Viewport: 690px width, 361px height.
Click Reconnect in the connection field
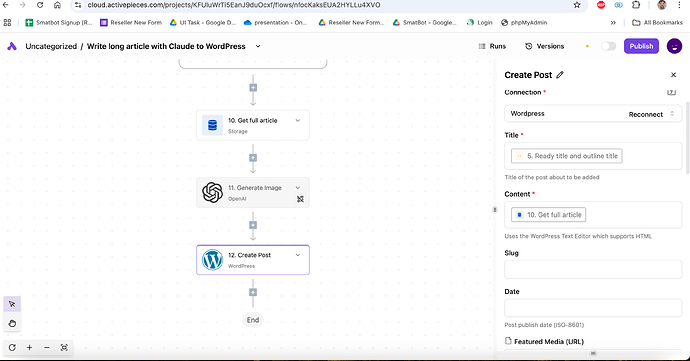point(646,114)
